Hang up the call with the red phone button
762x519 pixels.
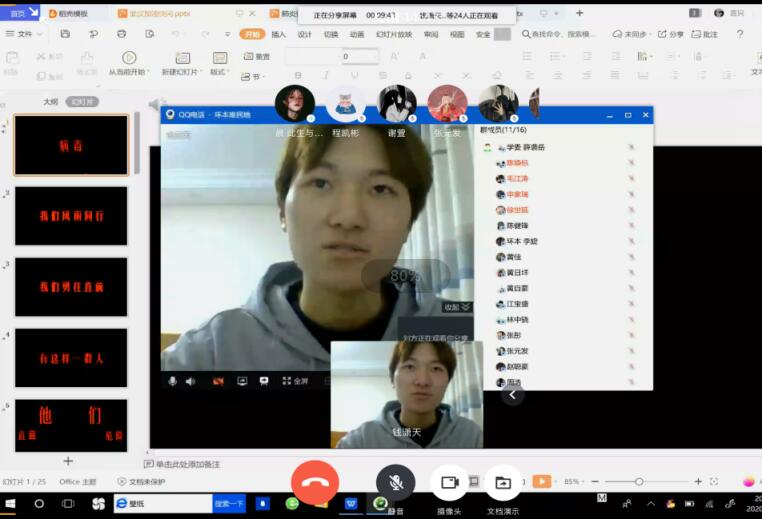[x=315, y=482]
